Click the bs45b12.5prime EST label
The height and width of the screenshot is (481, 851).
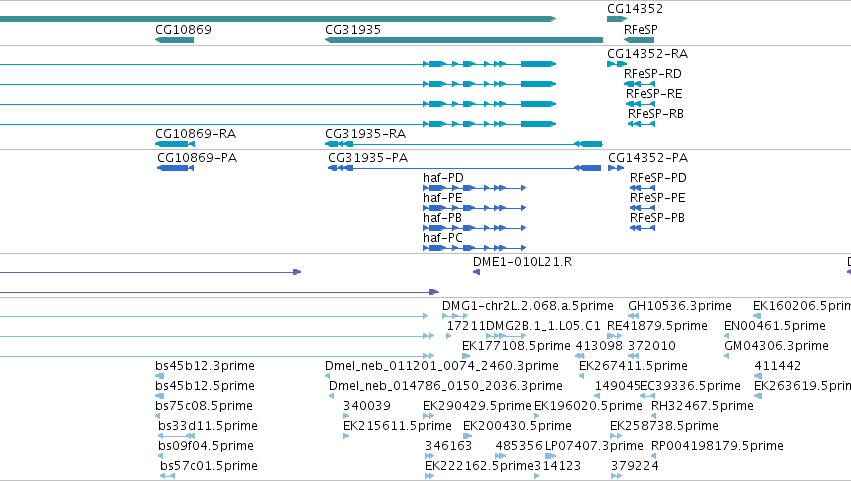pos(205,387)
